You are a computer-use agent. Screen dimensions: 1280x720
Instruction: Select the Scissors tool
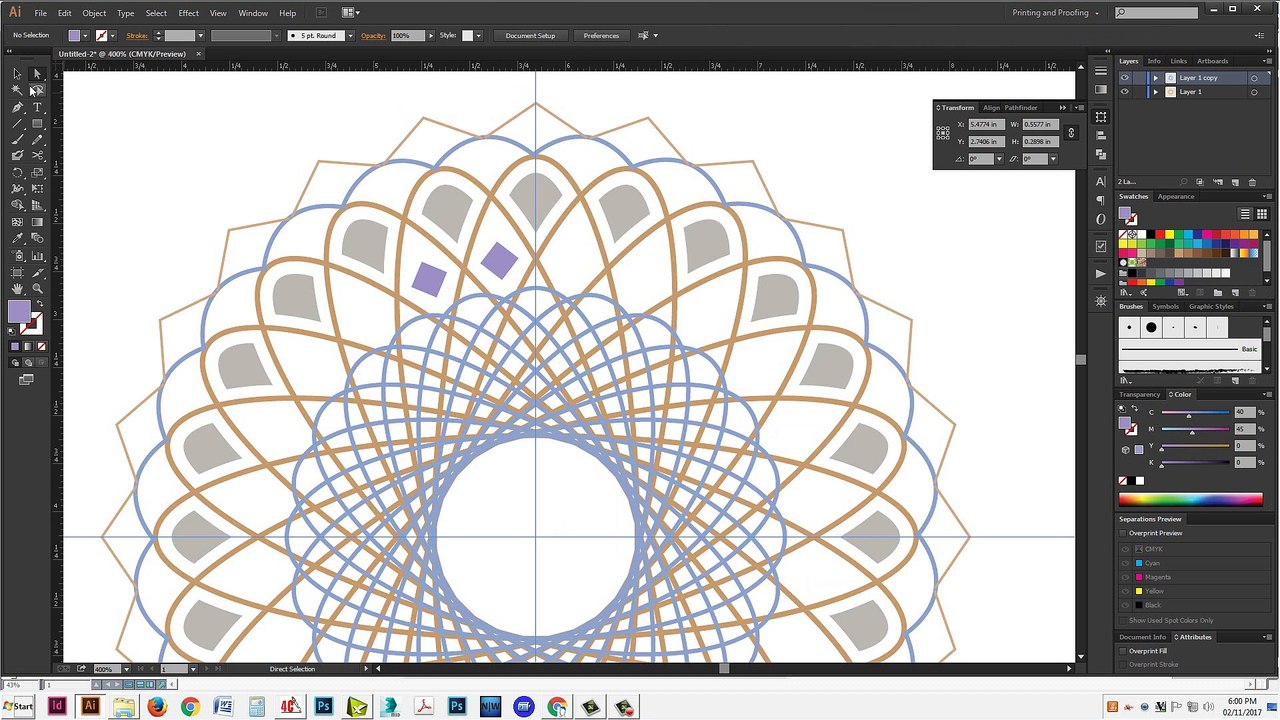point(37,156)
